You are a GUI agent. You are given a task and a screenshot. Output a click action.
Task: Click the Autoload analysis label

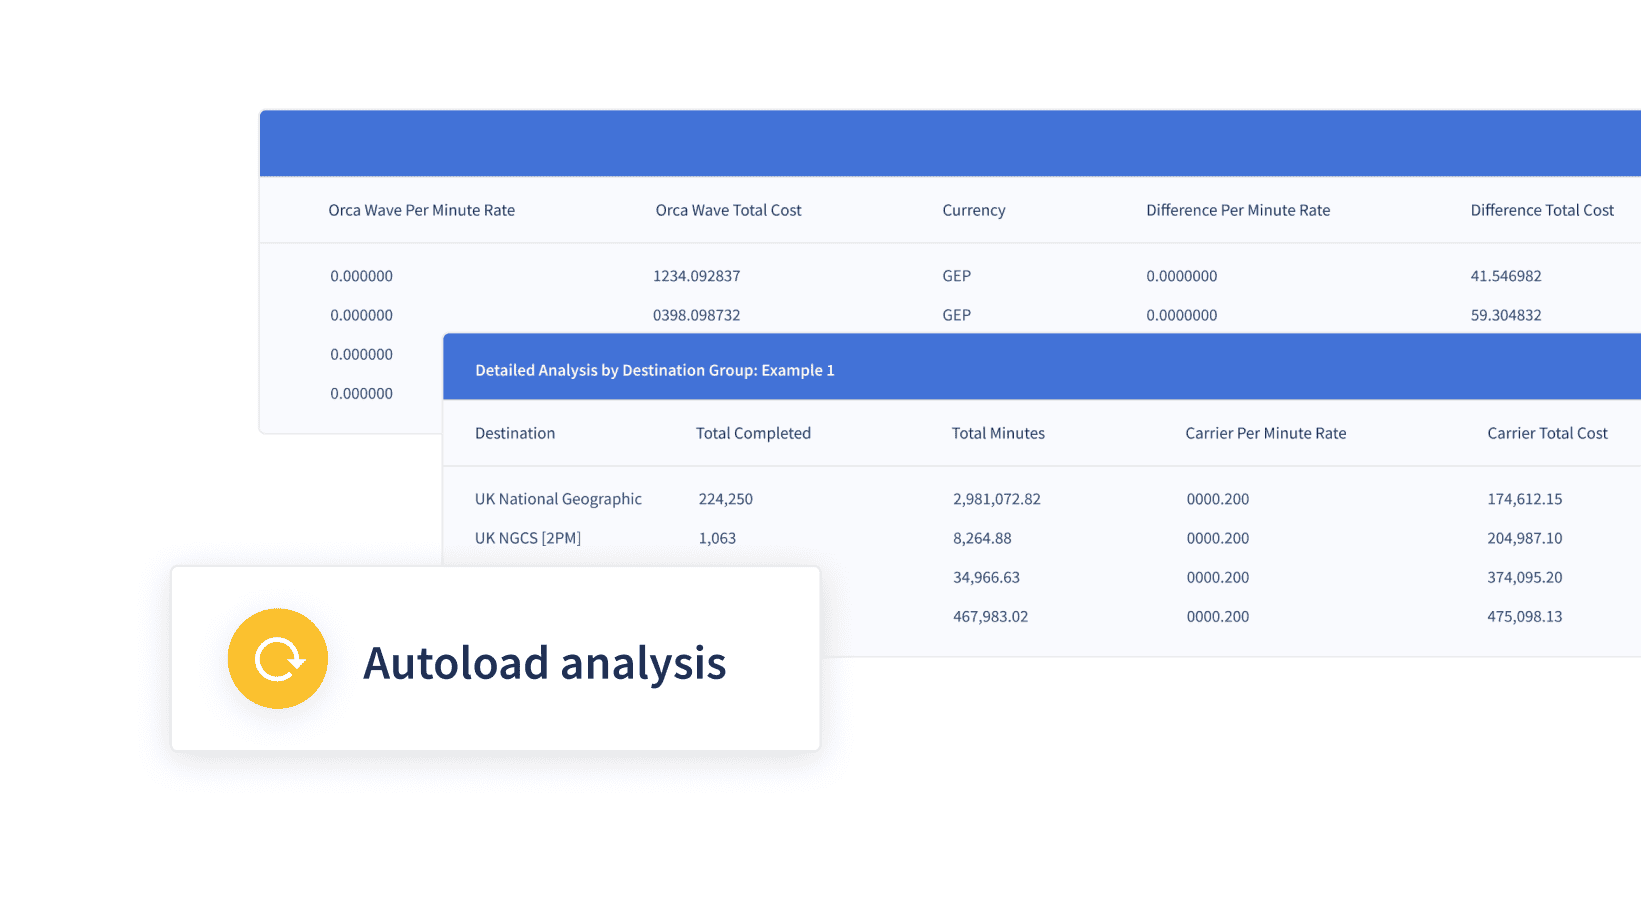click(545, 663)
